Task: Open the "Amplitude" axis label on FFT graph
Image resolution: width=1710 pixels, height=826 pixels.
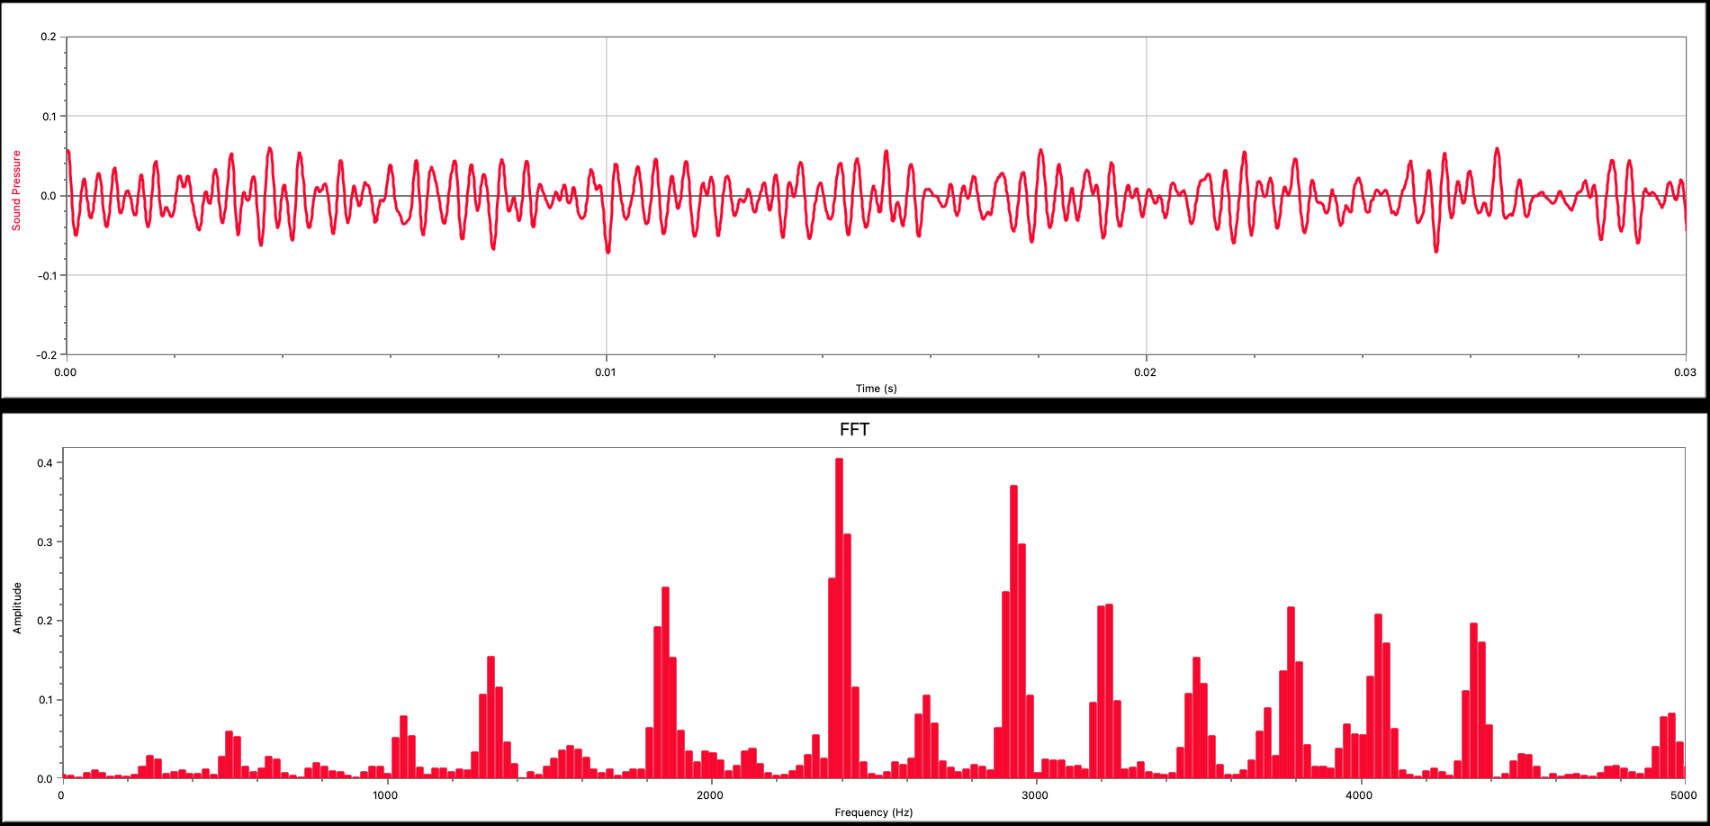Action: pyautogui.click(x=16, y=608)
